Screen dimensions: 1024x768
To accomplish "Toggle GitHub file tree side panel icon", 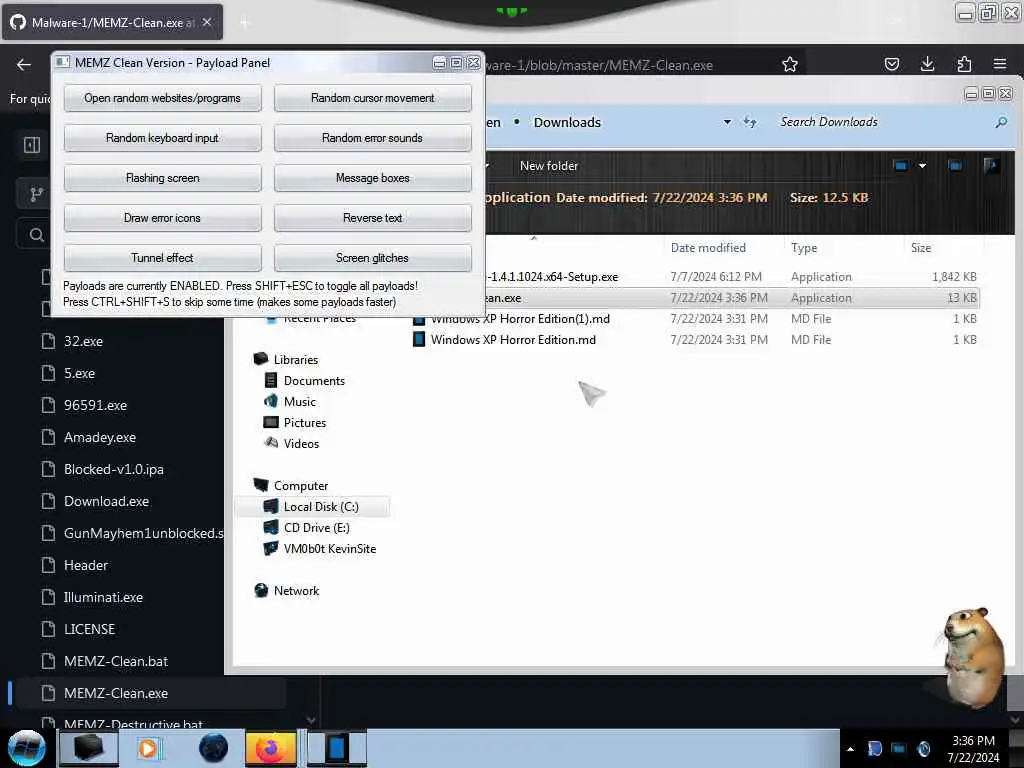I will [32, 145].
